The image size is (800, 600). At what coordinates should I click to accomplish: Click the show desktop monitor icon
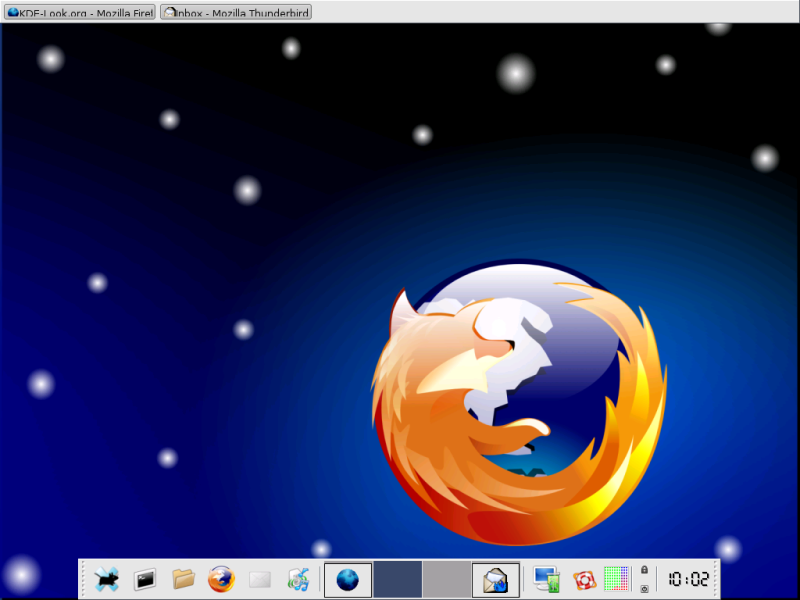pos(546,580)
